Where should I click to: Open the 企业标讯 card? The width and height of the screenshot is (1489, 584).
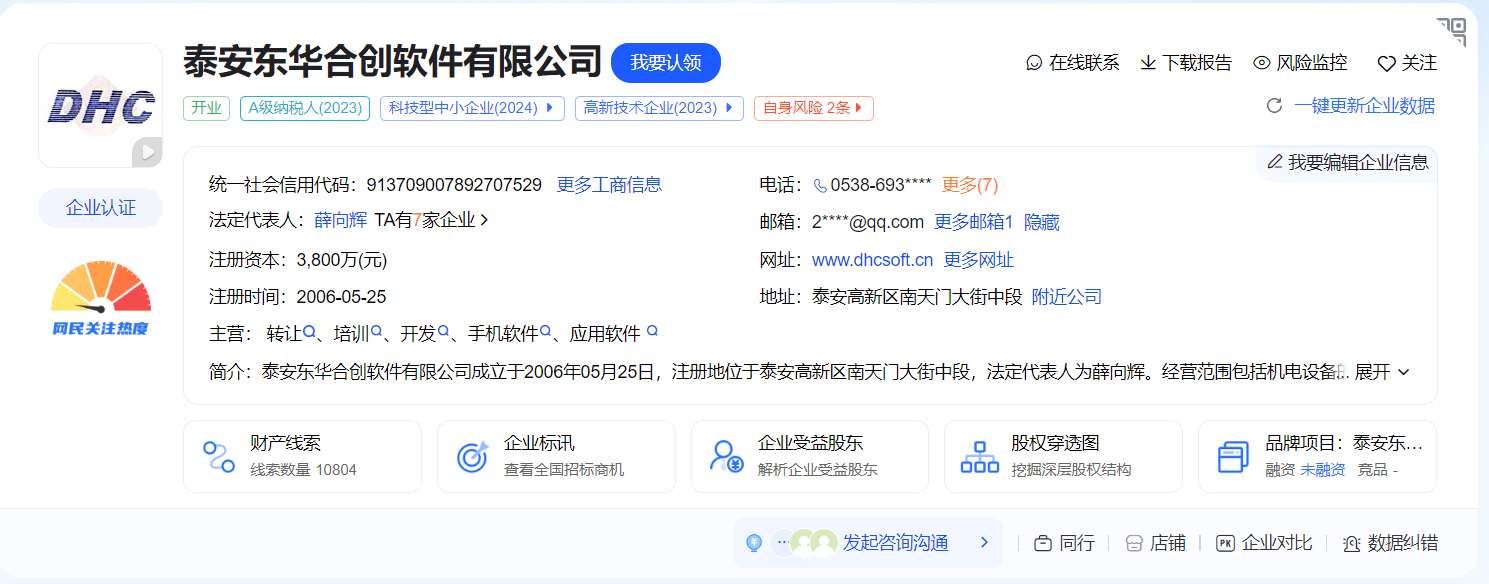[x=556, y=456]
